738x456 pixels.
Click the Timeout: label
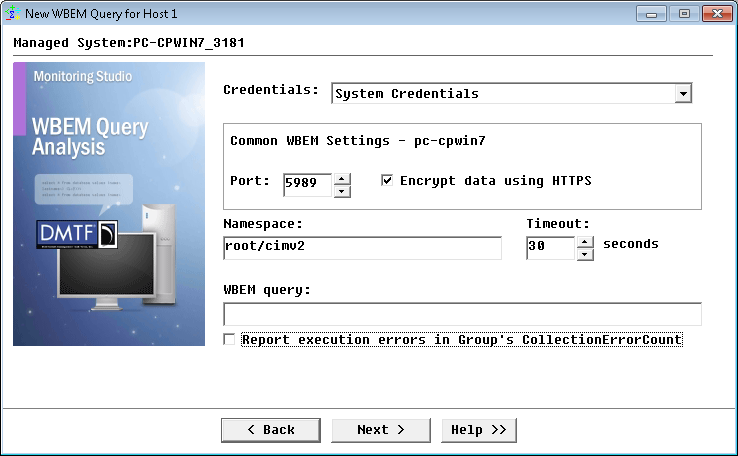click(x=558, y=224)
